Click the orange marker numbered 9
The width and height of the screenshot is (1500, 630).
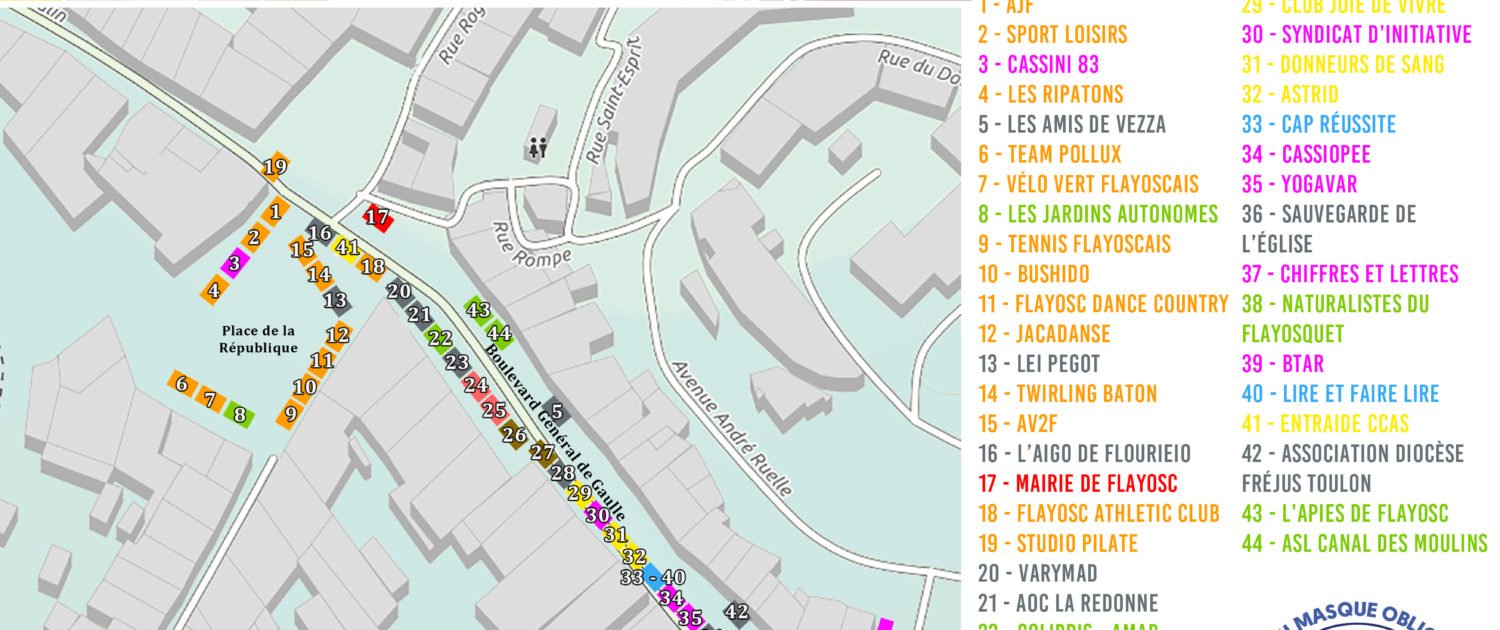pos(291,413)
